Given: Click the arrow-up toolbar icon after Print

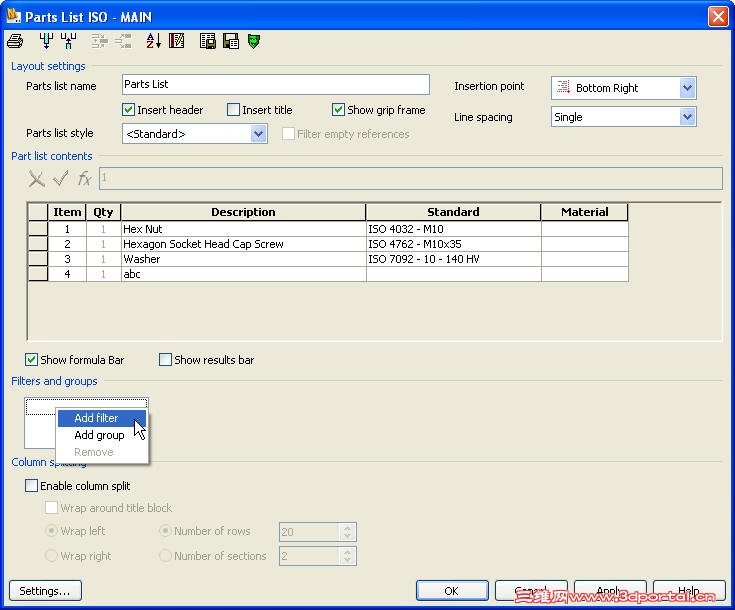Looking at the screenshot, I should (68, 41).
